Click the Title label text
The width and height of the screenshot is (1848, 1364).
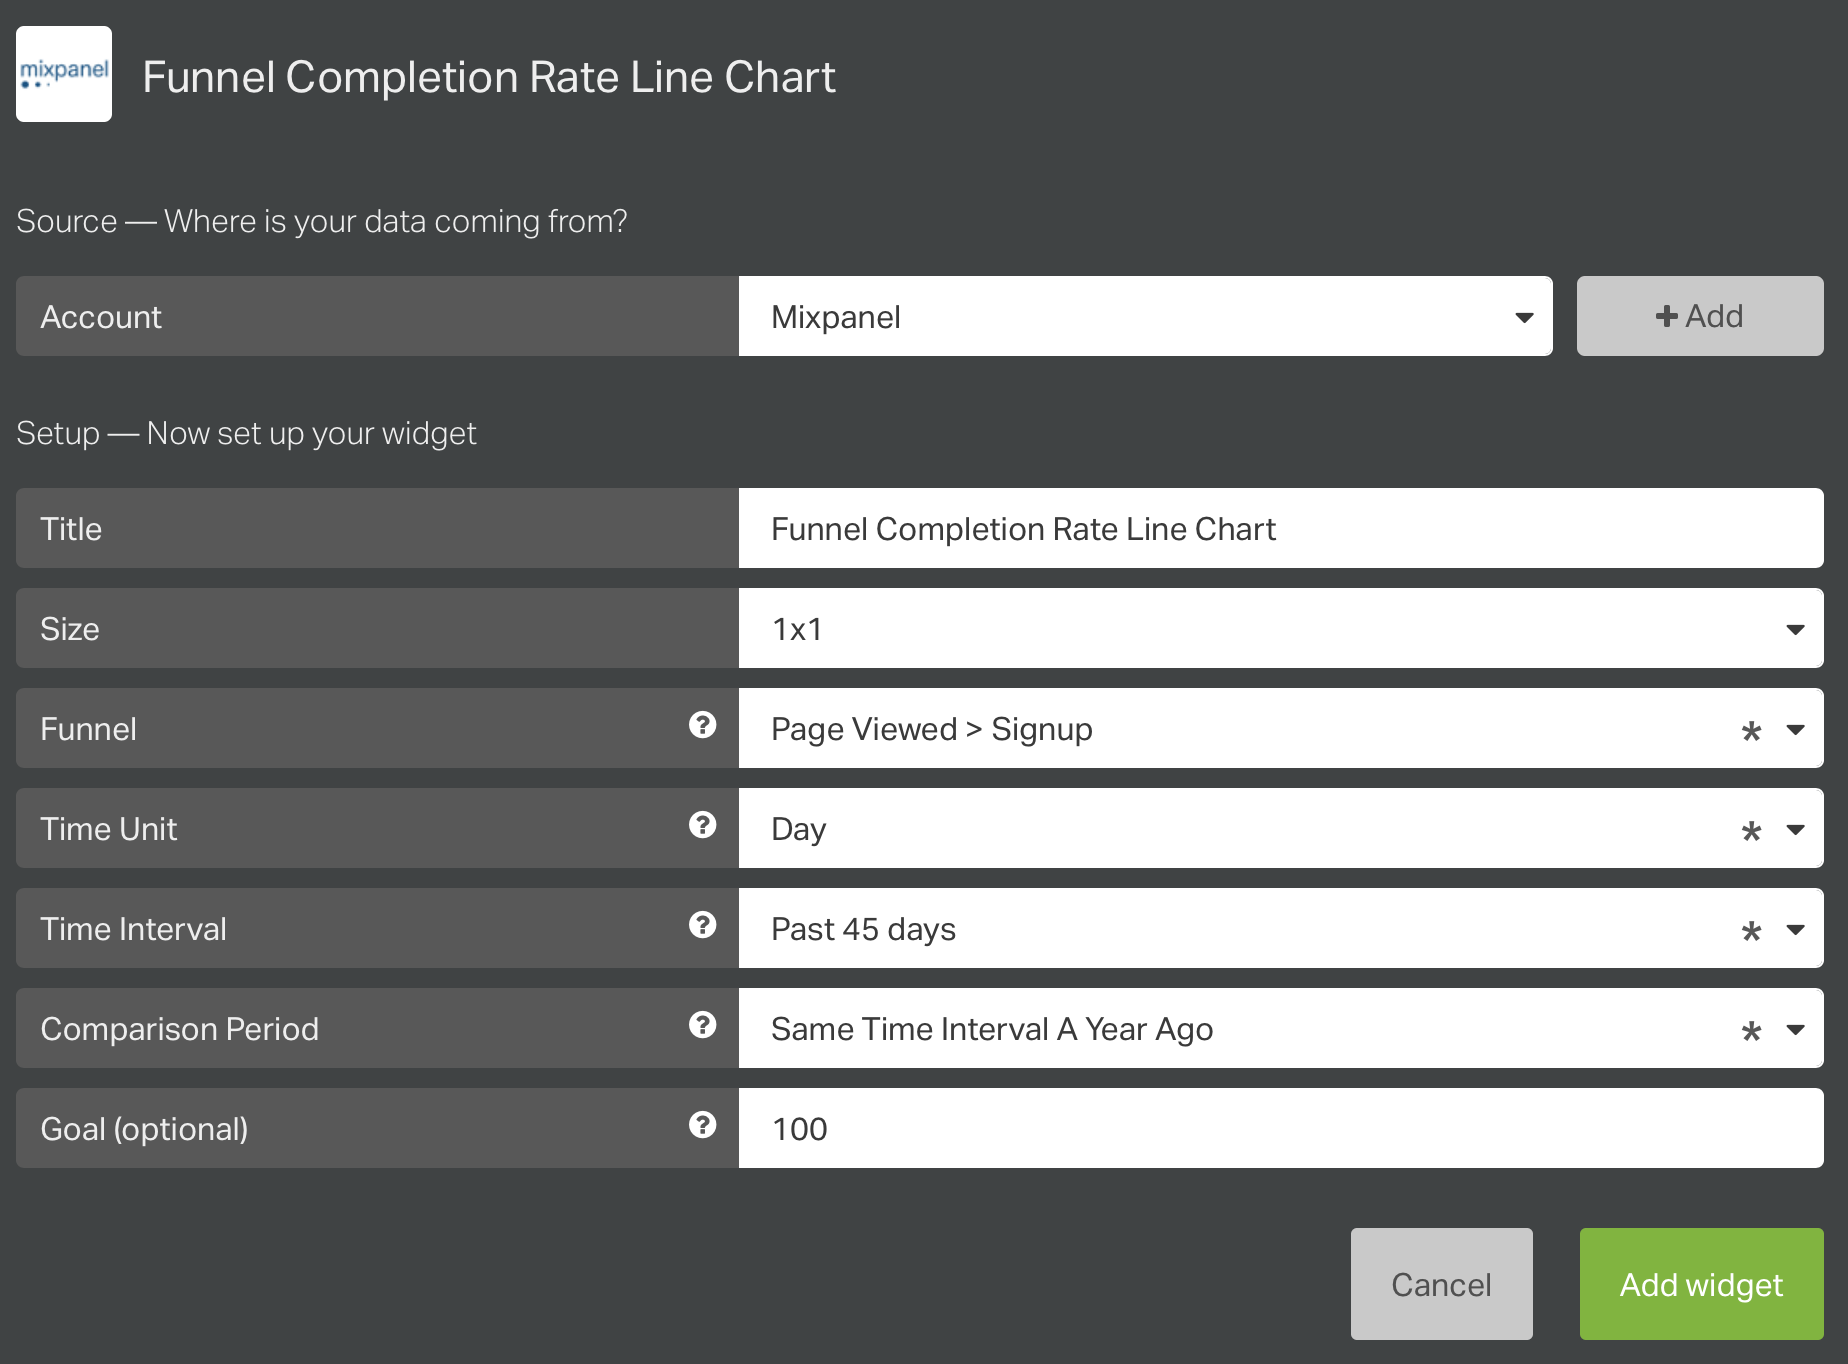[x=71, y=529]
